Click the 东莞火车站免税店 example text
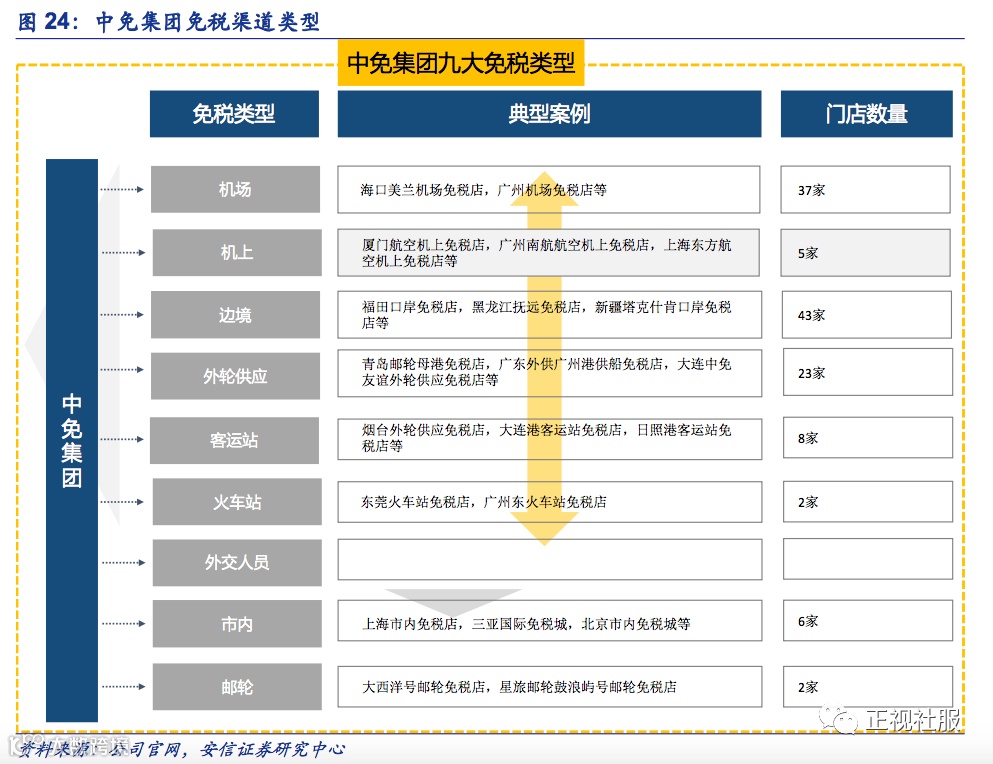This screenshot has width=993, height=764. 415,502
